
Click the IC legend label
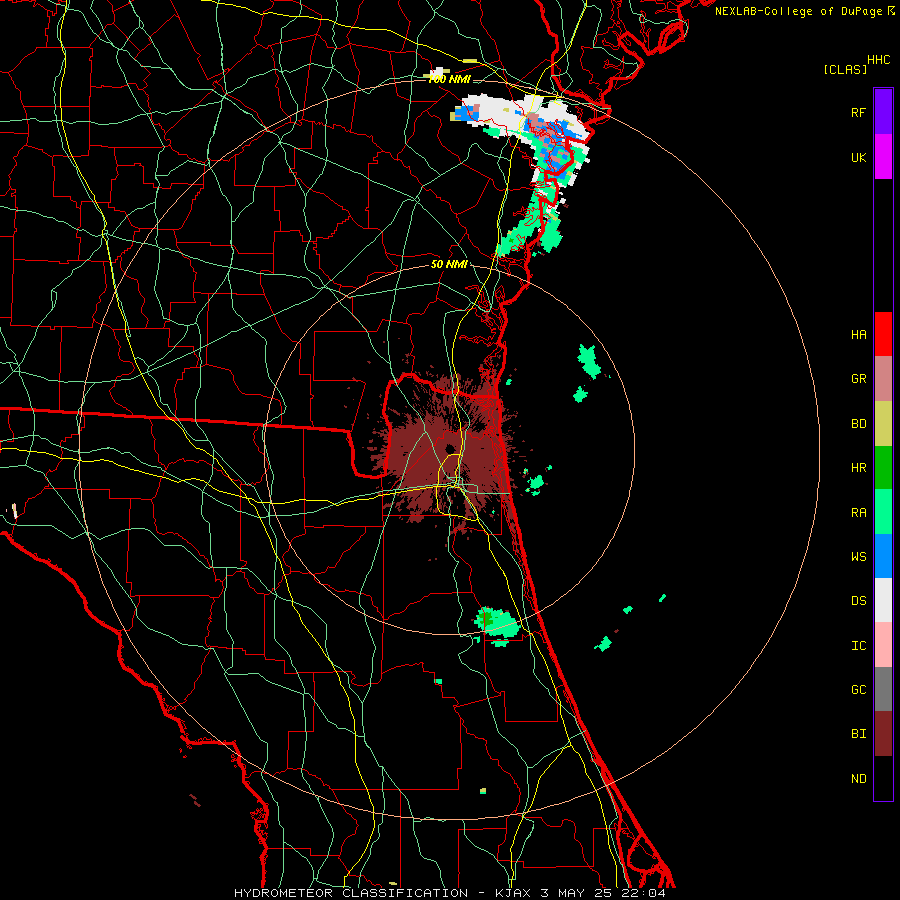point(858,646)
